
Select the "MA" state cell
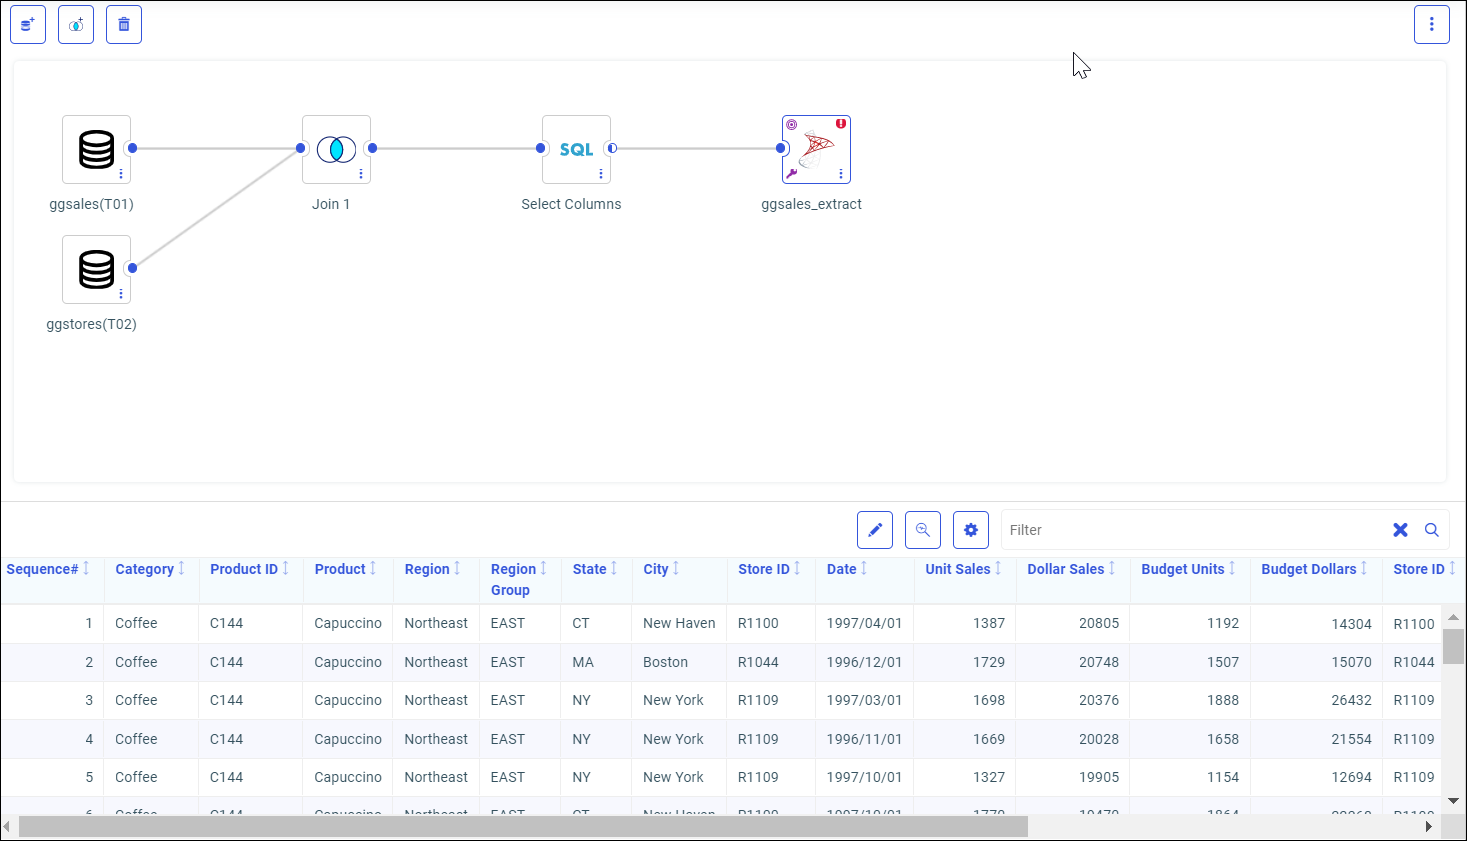pos(583,662)
